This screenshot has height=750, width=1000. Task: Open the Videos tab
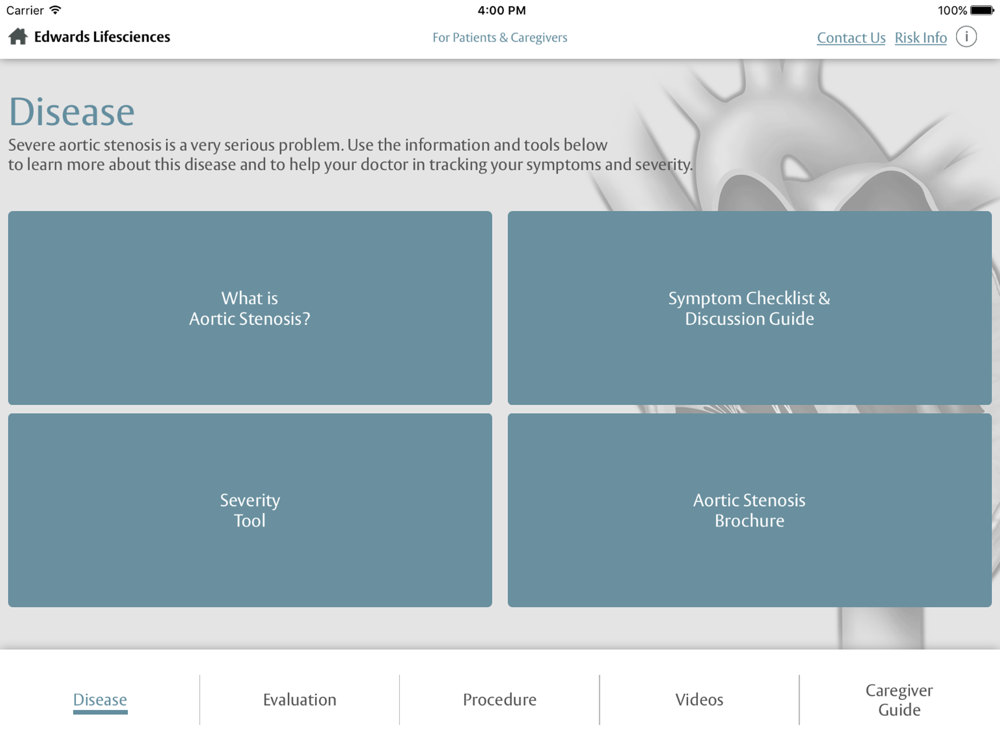click(699, 699)
